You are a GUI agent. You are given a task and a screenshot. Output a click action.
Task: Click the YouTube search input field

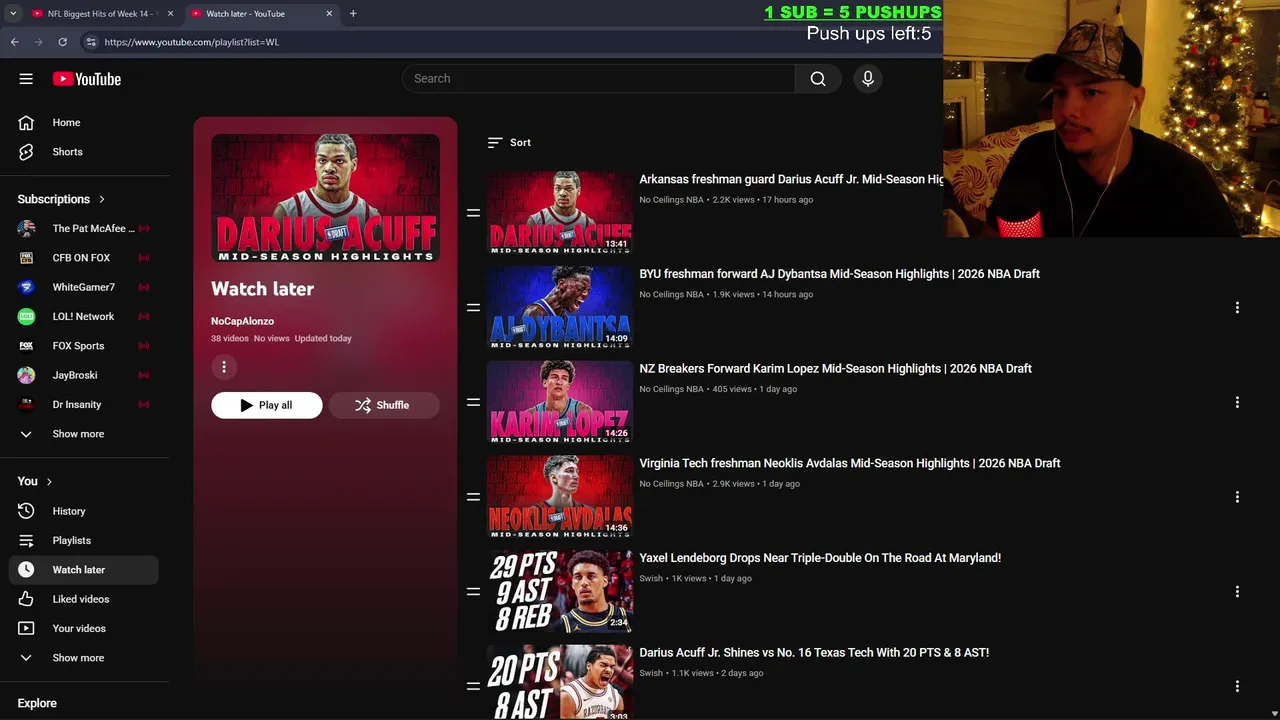click(598, 79)
